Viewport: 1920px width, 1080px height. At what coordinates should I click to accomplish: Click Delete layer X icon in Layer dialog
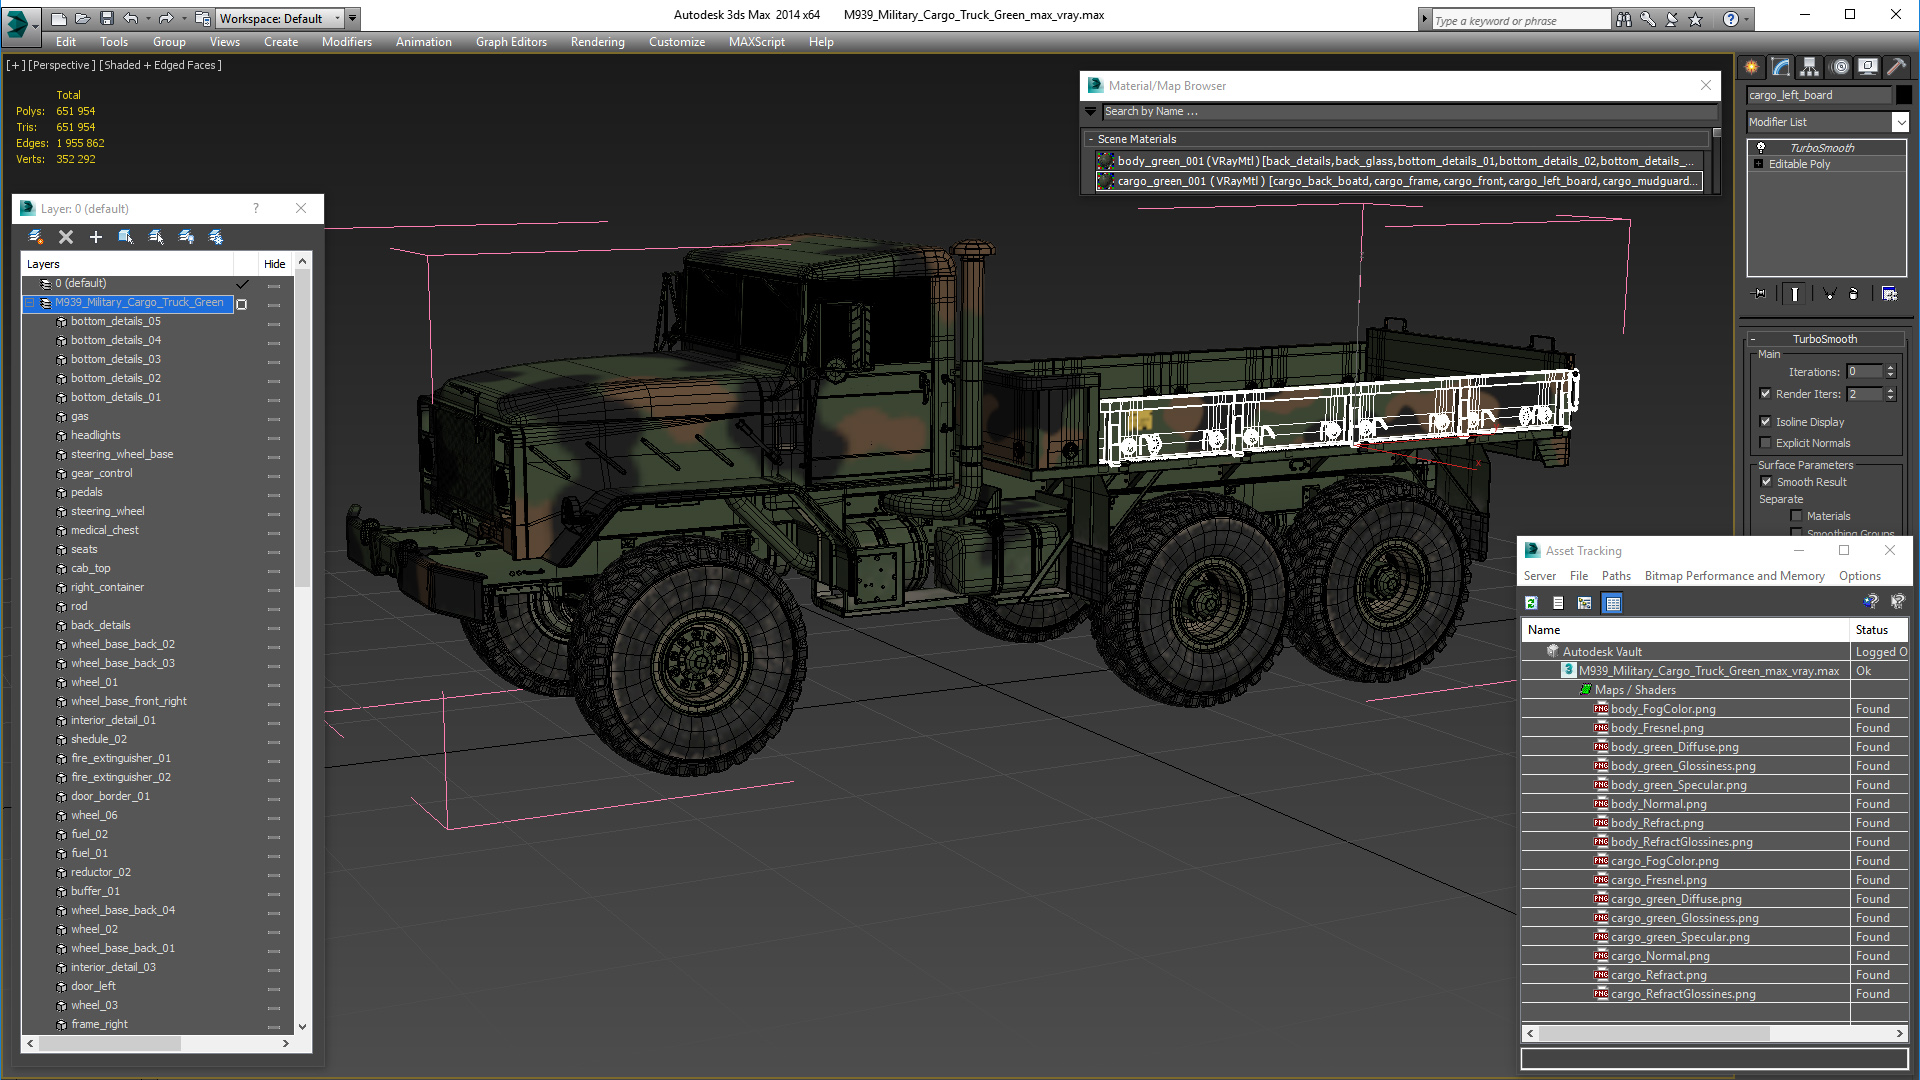tap(66, 237)
